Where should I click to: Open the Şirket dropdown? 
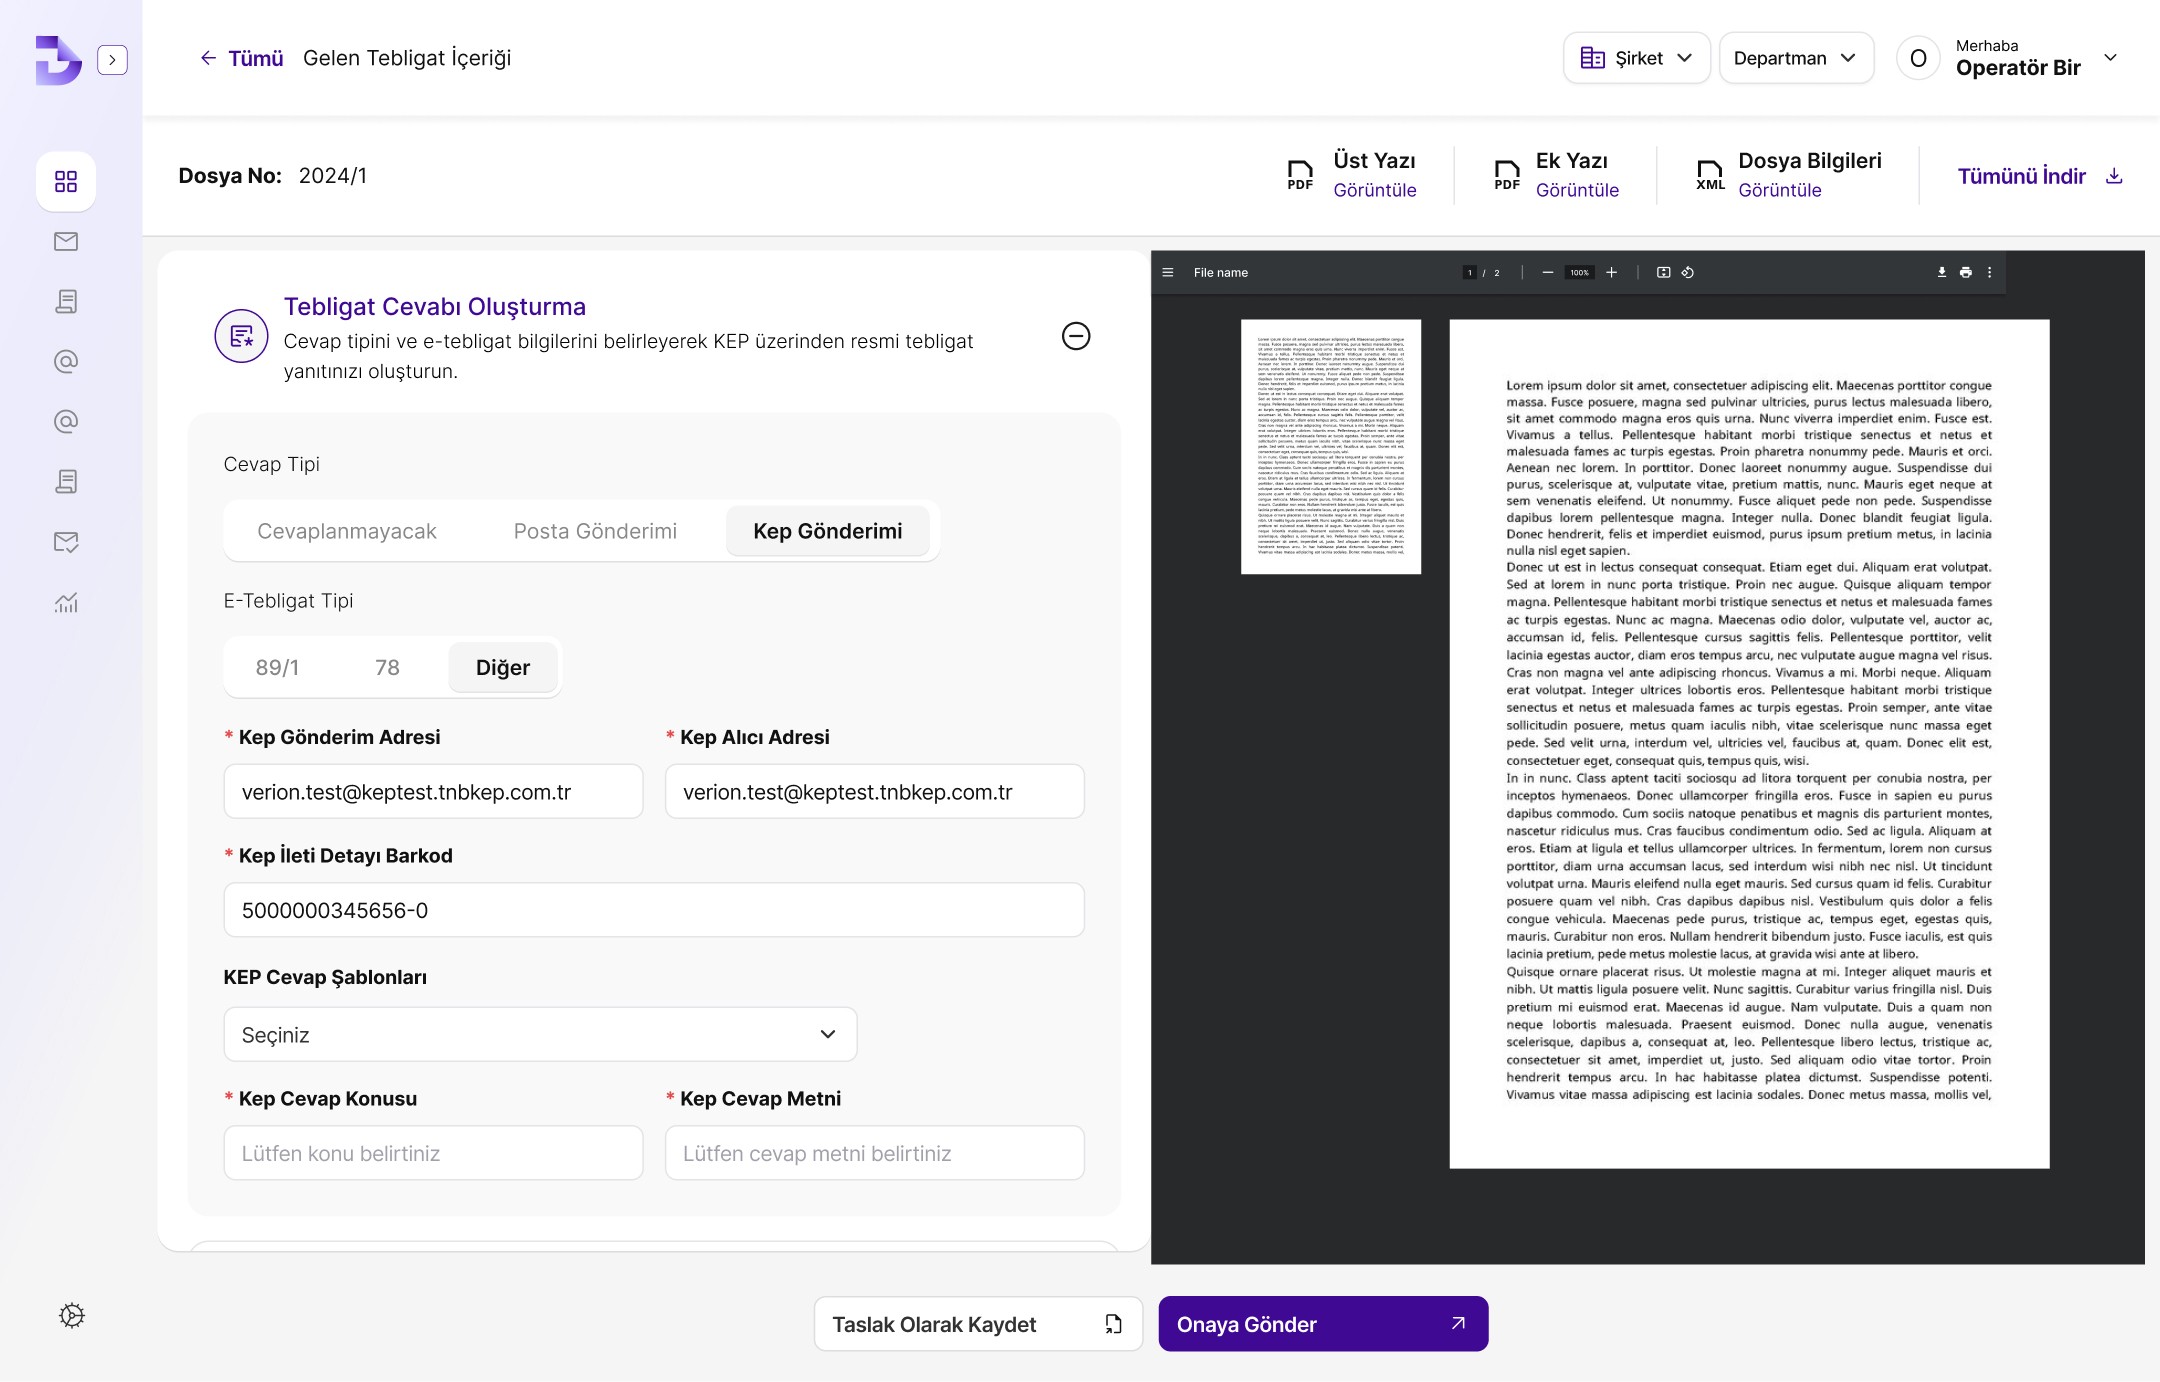click(x=1636, y=58)
